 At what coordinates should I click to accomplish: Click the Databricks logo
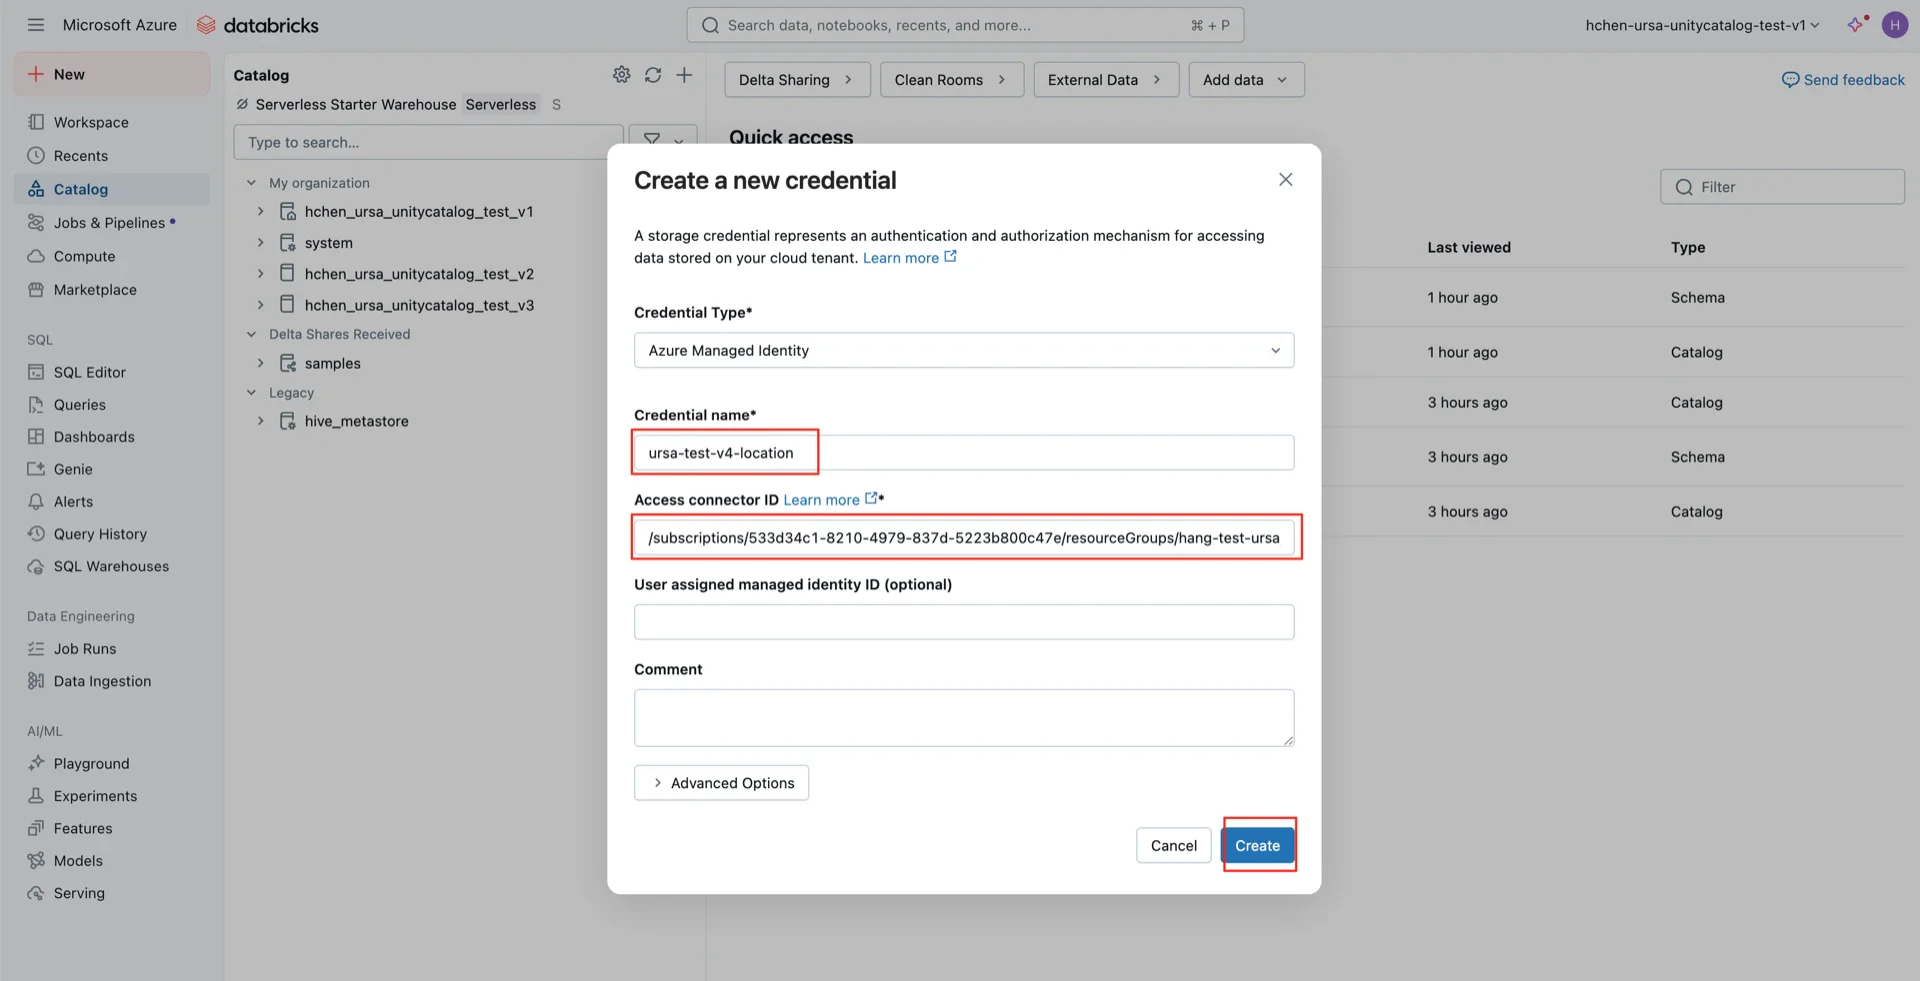coord(257,25)
